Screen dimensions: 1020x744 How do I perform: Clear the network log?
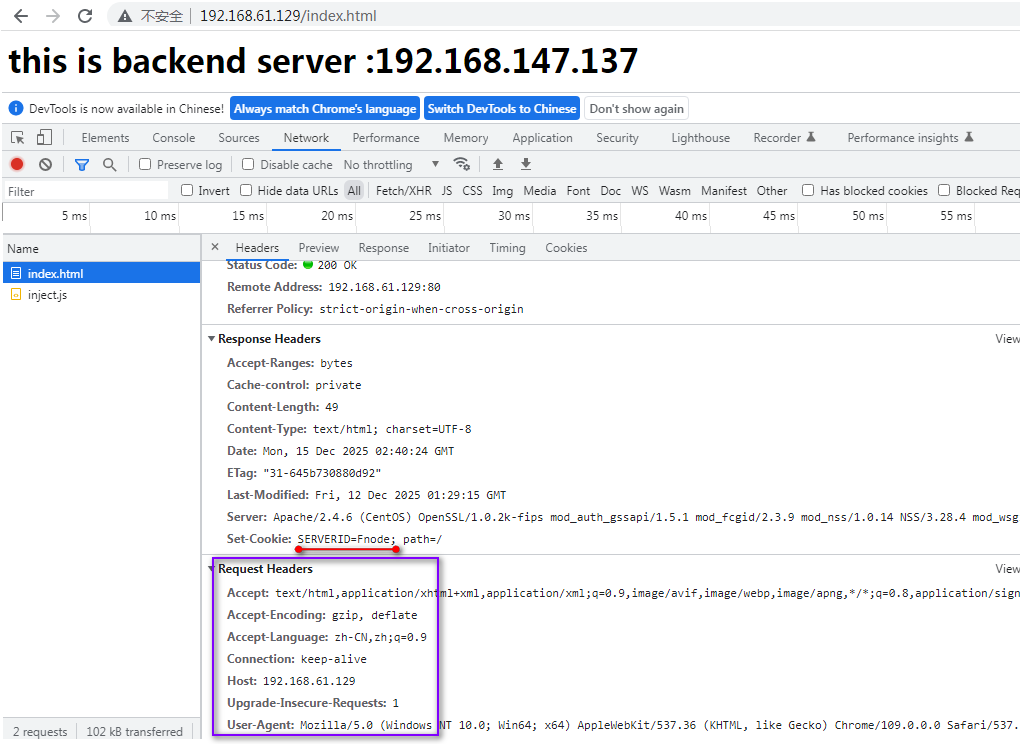[x=45, y=165]
